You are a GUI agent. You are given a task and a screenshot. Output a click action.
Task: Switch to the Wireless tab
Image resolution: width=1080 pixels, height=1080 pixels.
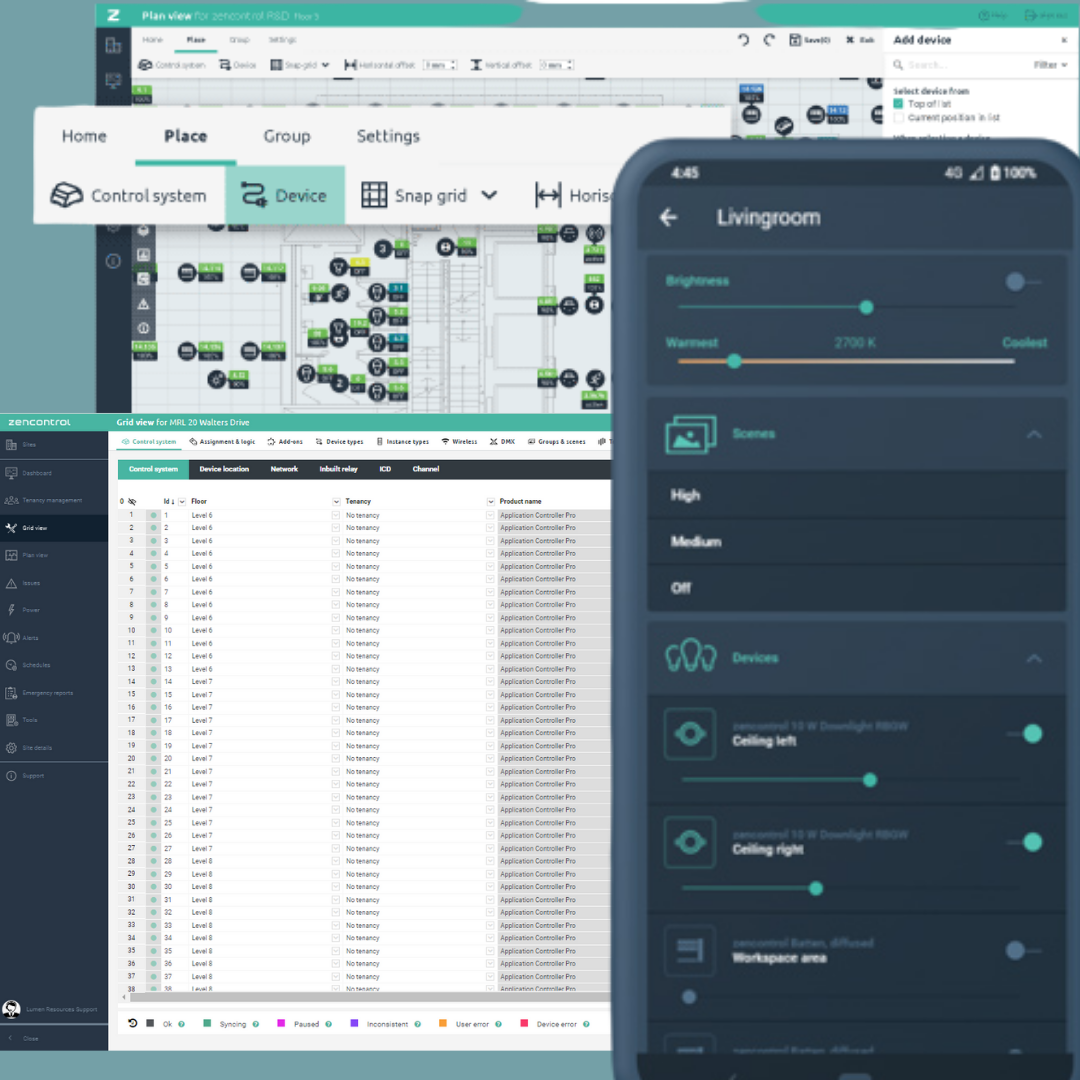tap(459, 442)
